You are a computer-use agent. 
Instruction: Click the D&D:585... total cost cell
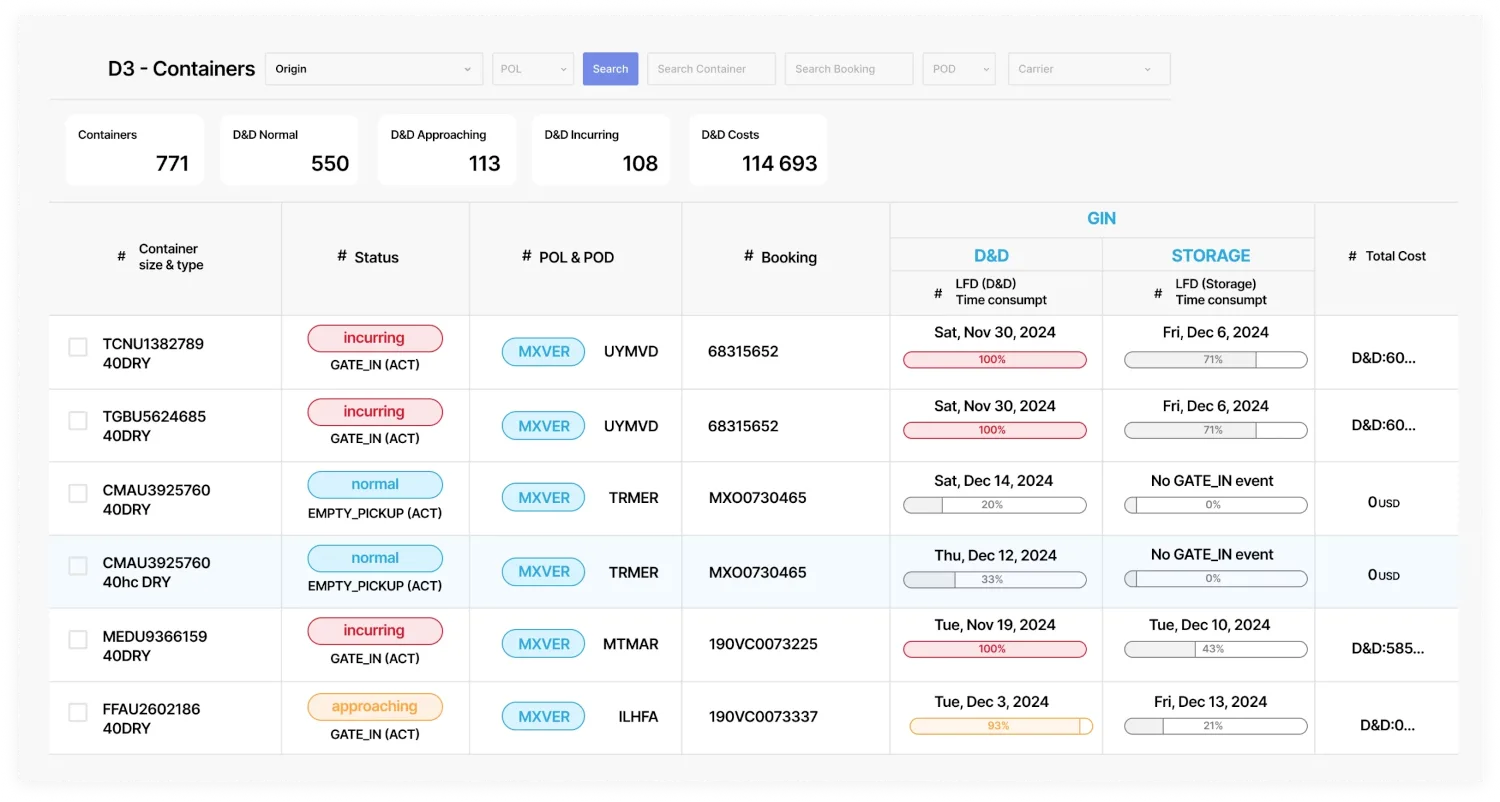(1388, 648)
